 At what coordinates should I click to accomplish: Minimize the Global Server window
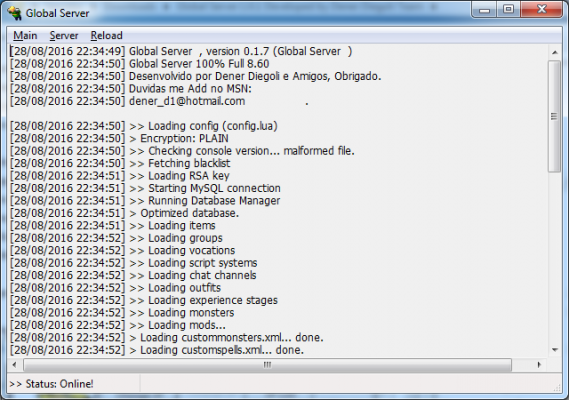pos(484,10)
